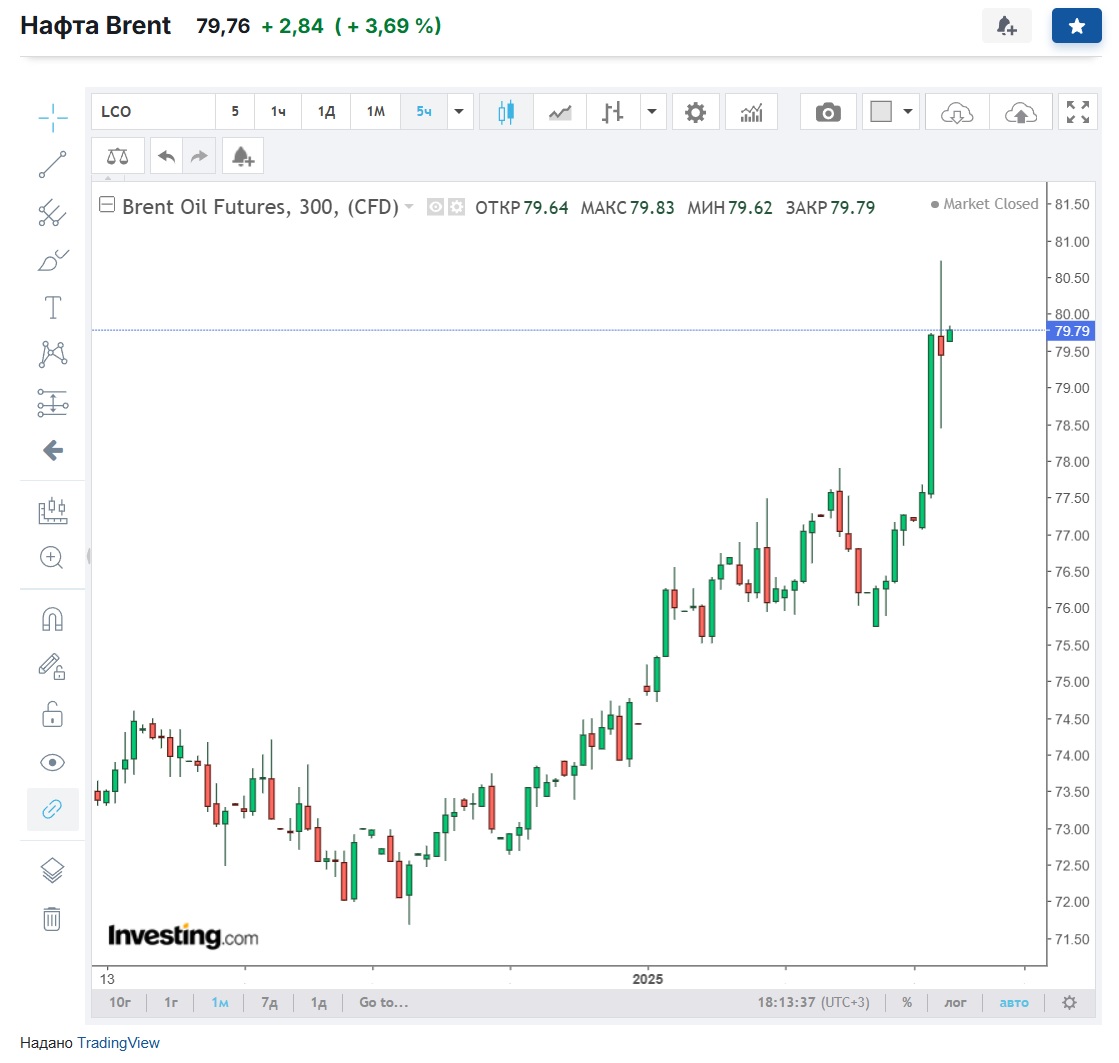Viewport: 1119px width, 1063px height.
Task: Select the trend line drawing tool
Action: (51, 165)
